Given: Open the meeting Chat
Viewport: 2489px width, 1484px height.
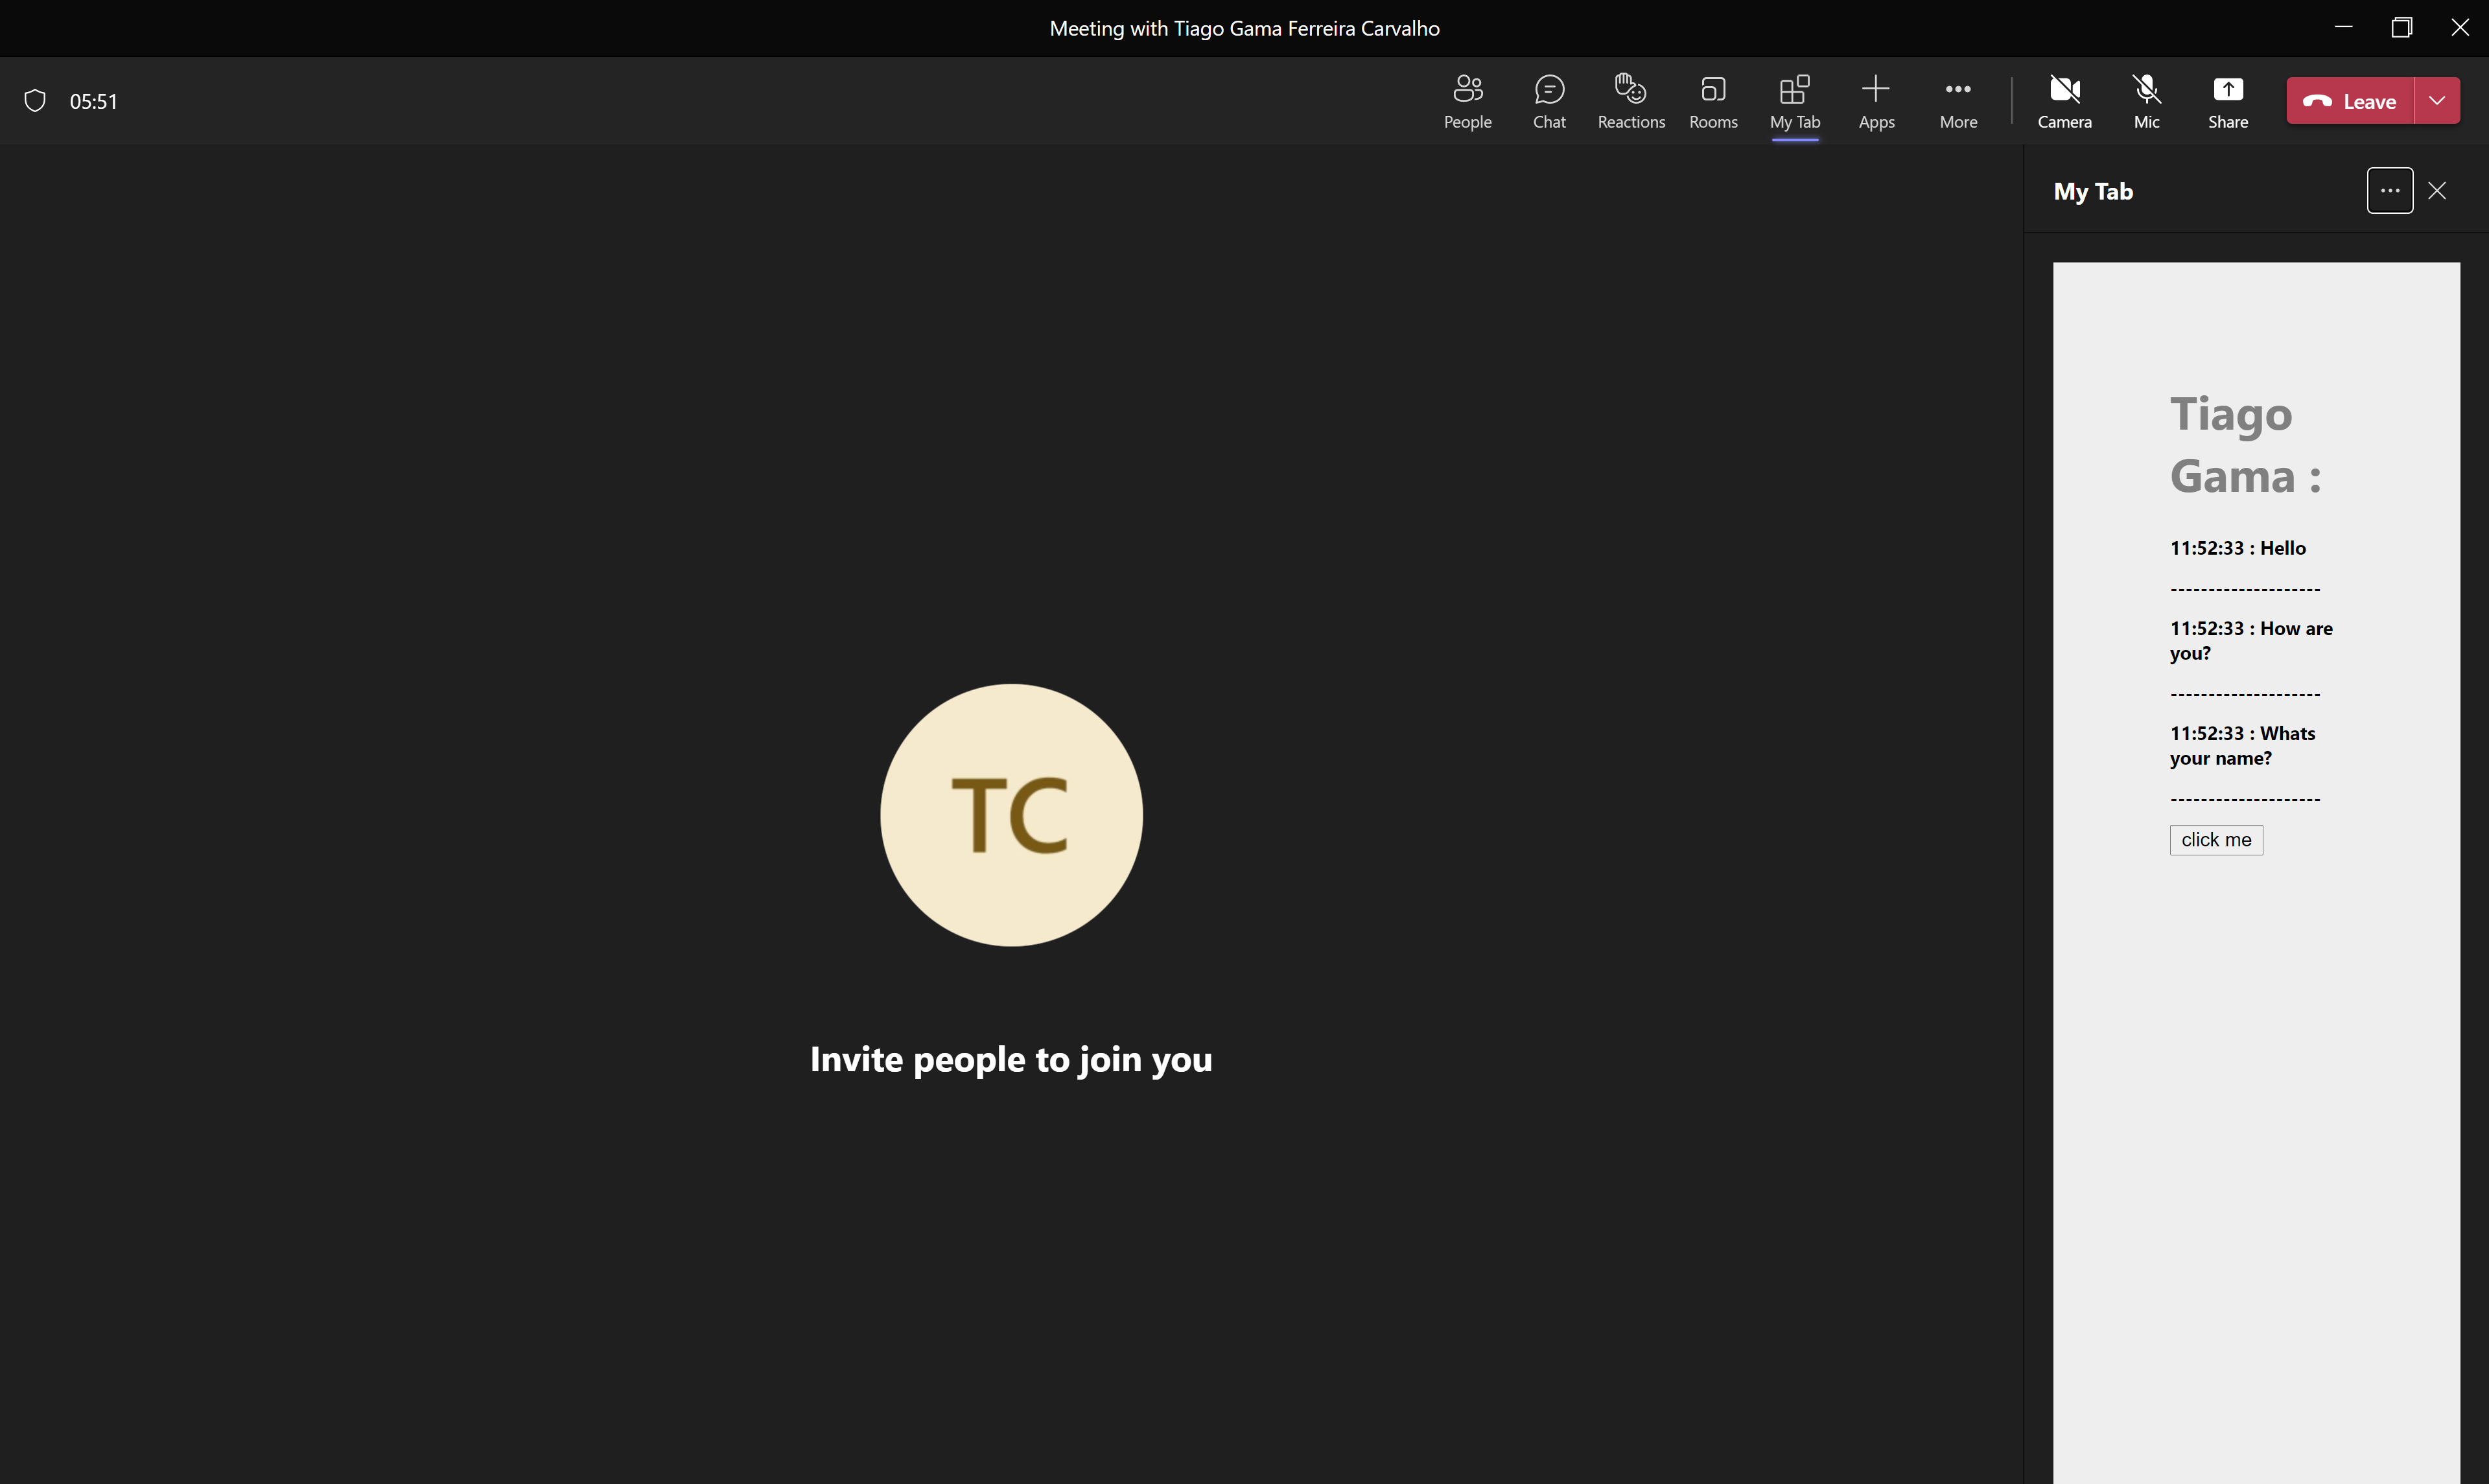Looking at the screenshot, I should point(1549,101).
